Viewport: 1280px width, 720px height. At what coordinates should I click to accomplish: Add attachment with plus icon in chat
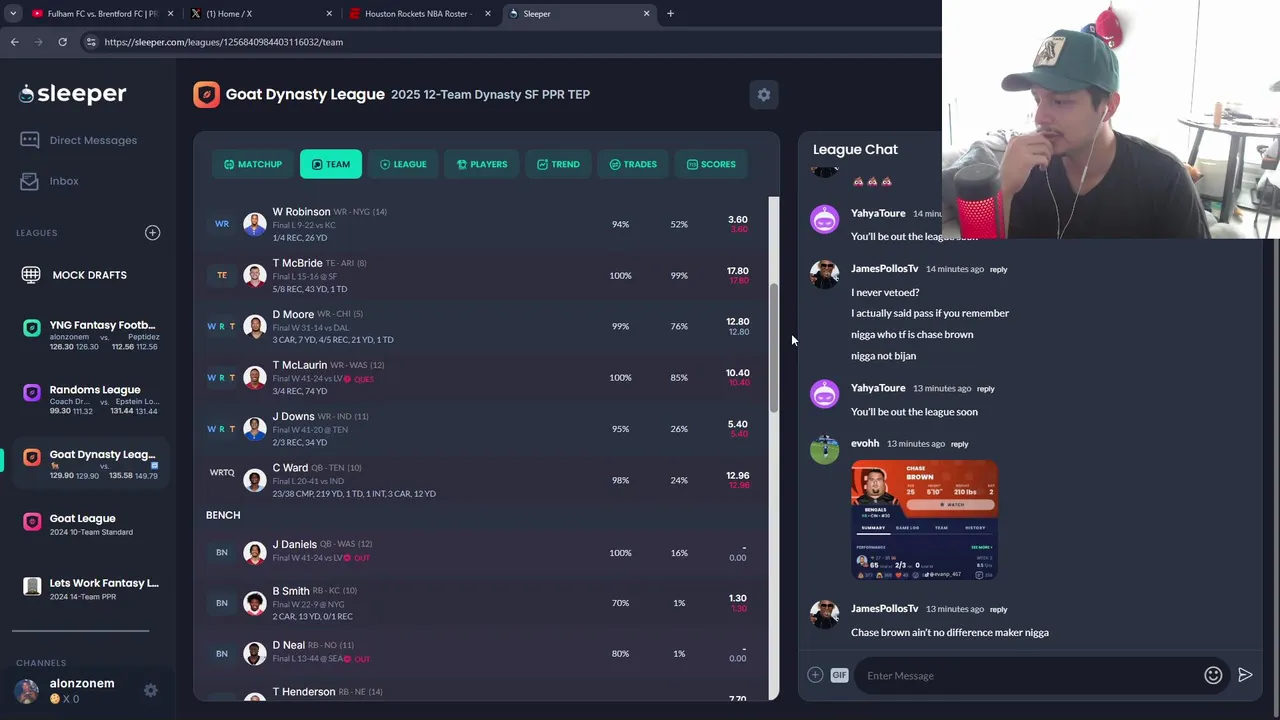815,675
